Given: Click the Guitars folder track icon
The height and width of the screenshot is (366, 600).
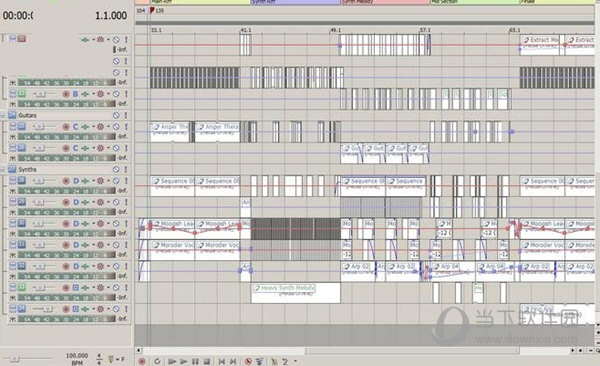Looking at the screenshot, I should click(x=12, y=115).
